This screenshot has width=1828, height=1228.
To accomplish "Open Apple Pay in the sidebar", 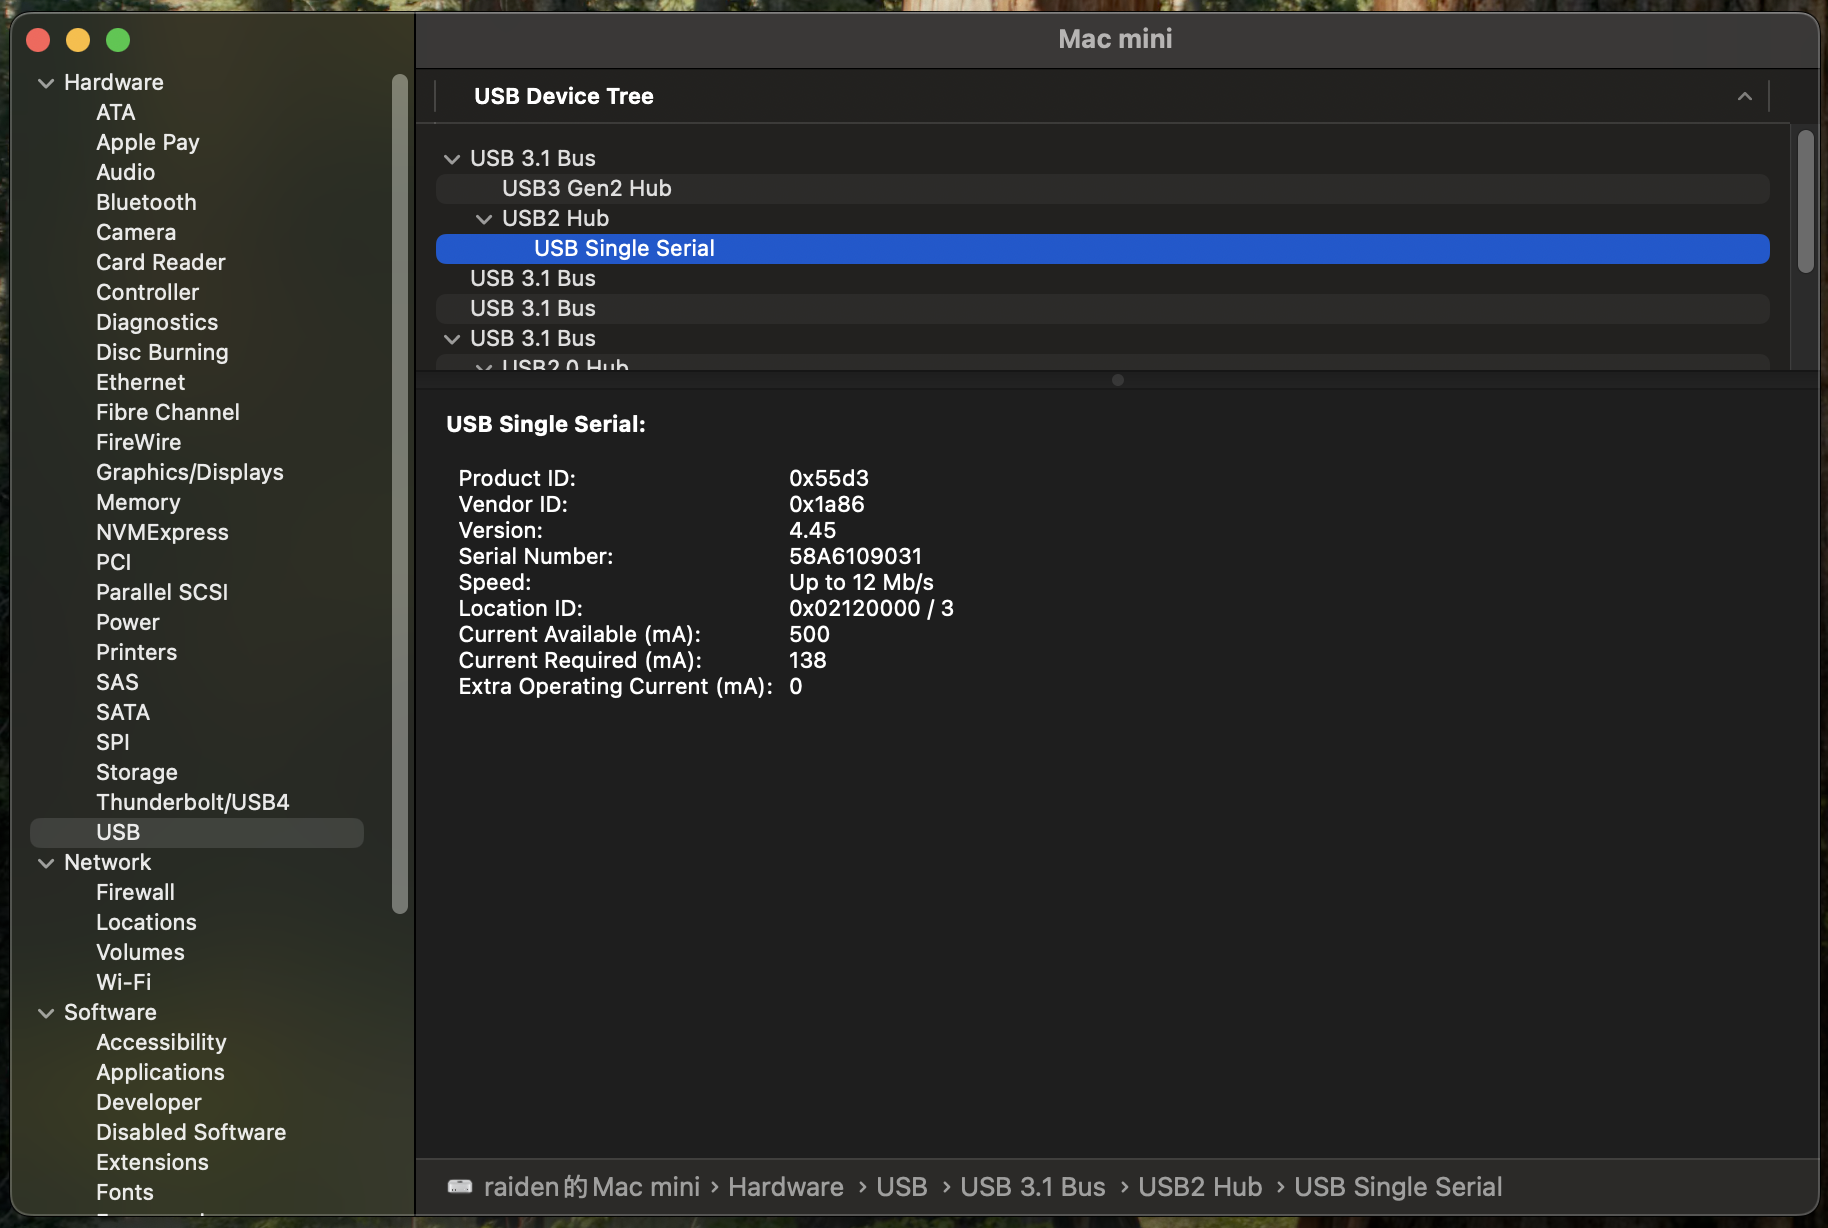I will coord(148,143).
